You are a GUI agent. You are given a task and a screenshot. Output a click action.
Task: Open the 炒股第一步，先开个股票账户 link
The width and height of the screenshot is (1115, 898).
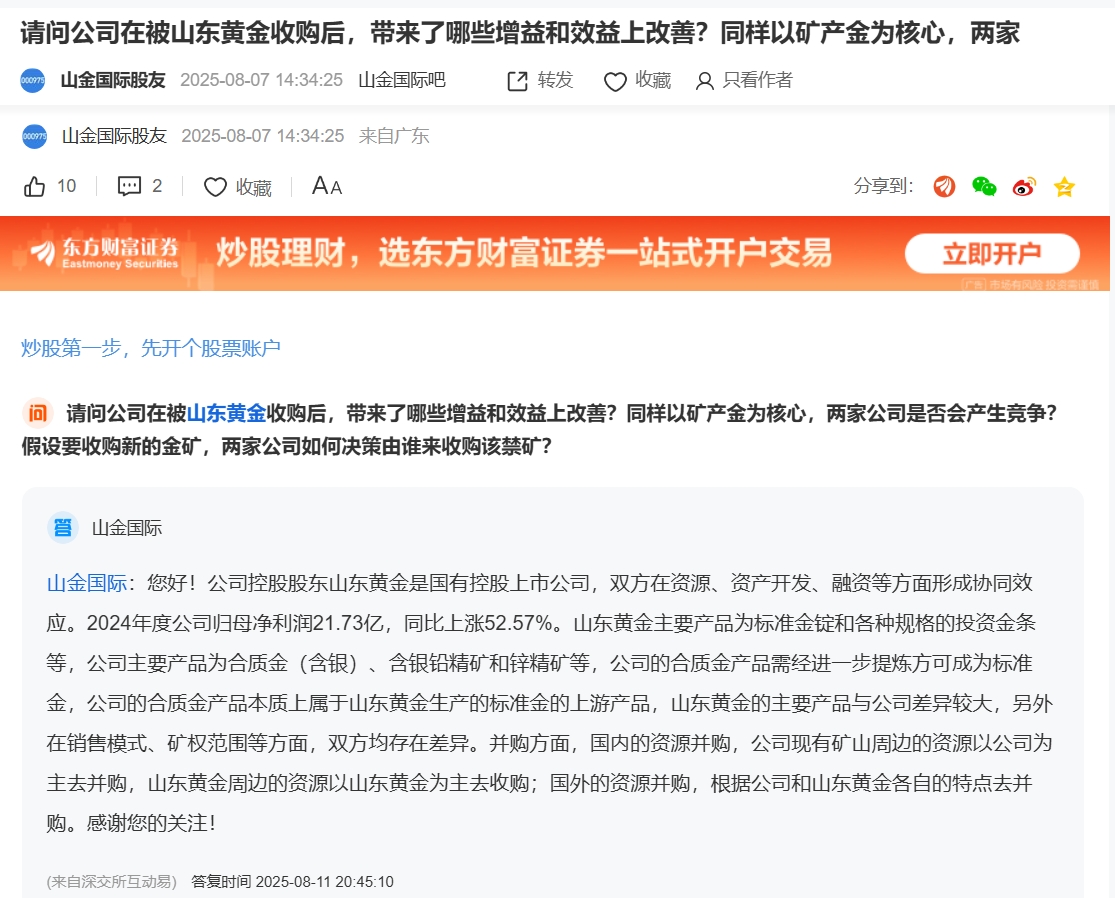pyautogui.click(x=151, y=348)
